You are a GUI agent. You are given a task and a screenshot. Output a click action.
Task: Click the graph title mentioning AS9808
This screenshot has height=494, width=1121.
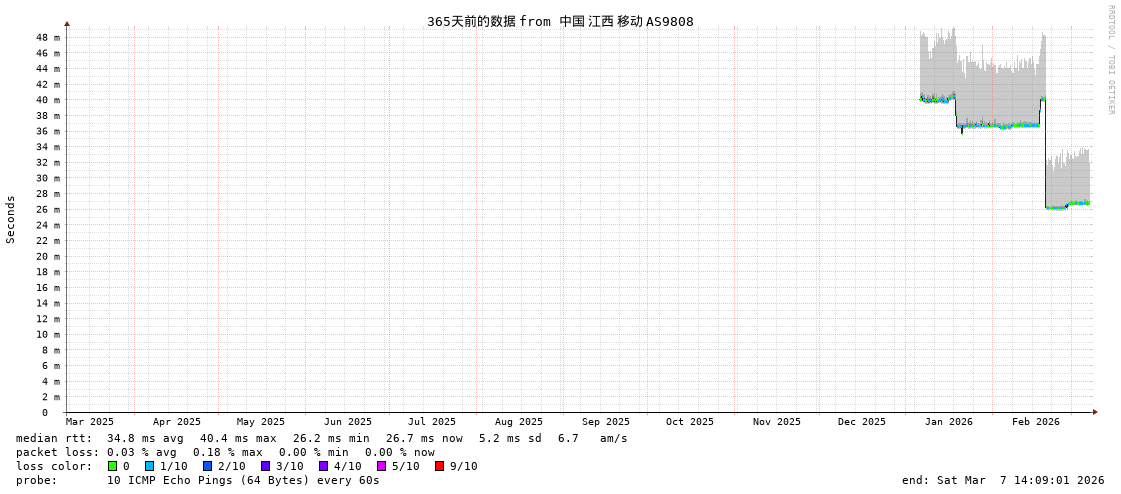[560, 21]
